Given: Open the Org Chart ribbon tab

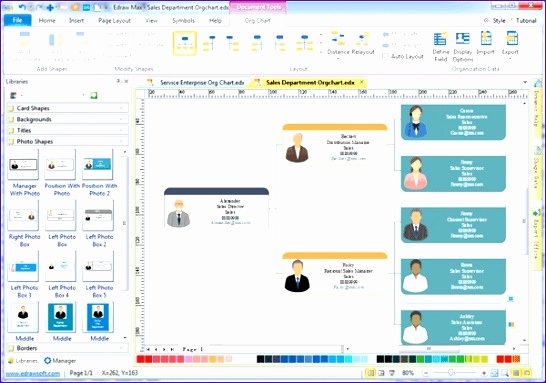Looking at the screenshot, I should pyautogui.click(x=258, y=21).
